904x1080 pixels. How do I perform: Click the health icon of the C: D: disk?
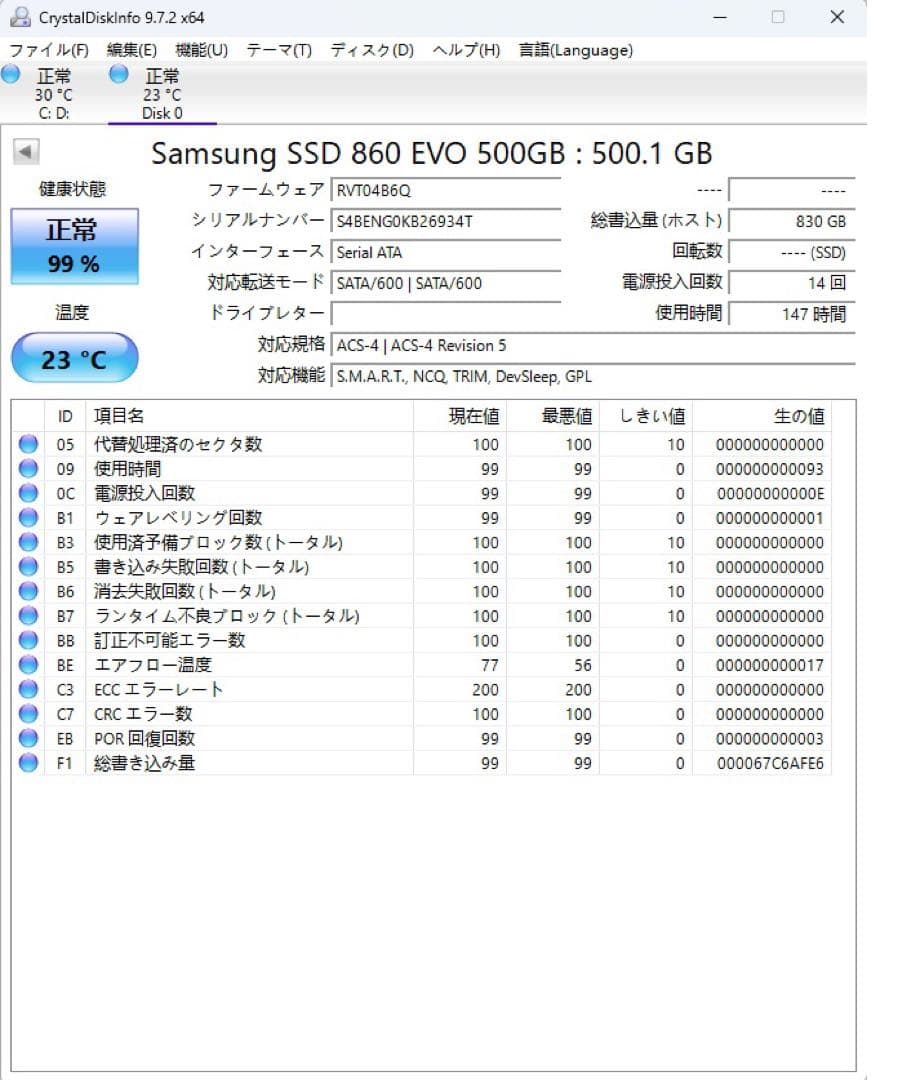point(11,74)
